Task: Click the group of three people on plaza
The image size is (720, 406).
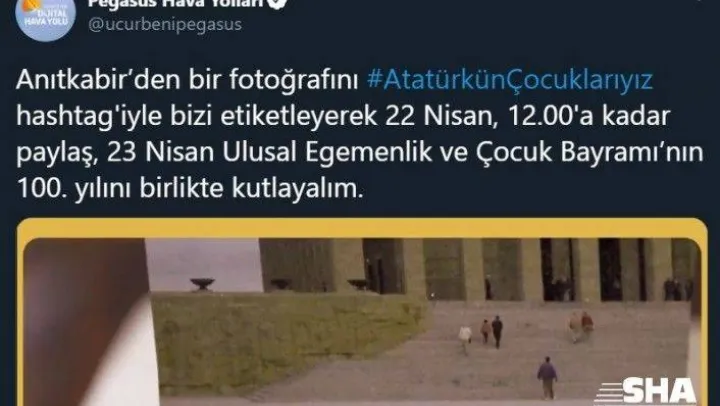Action: click(x=481, y=333)
